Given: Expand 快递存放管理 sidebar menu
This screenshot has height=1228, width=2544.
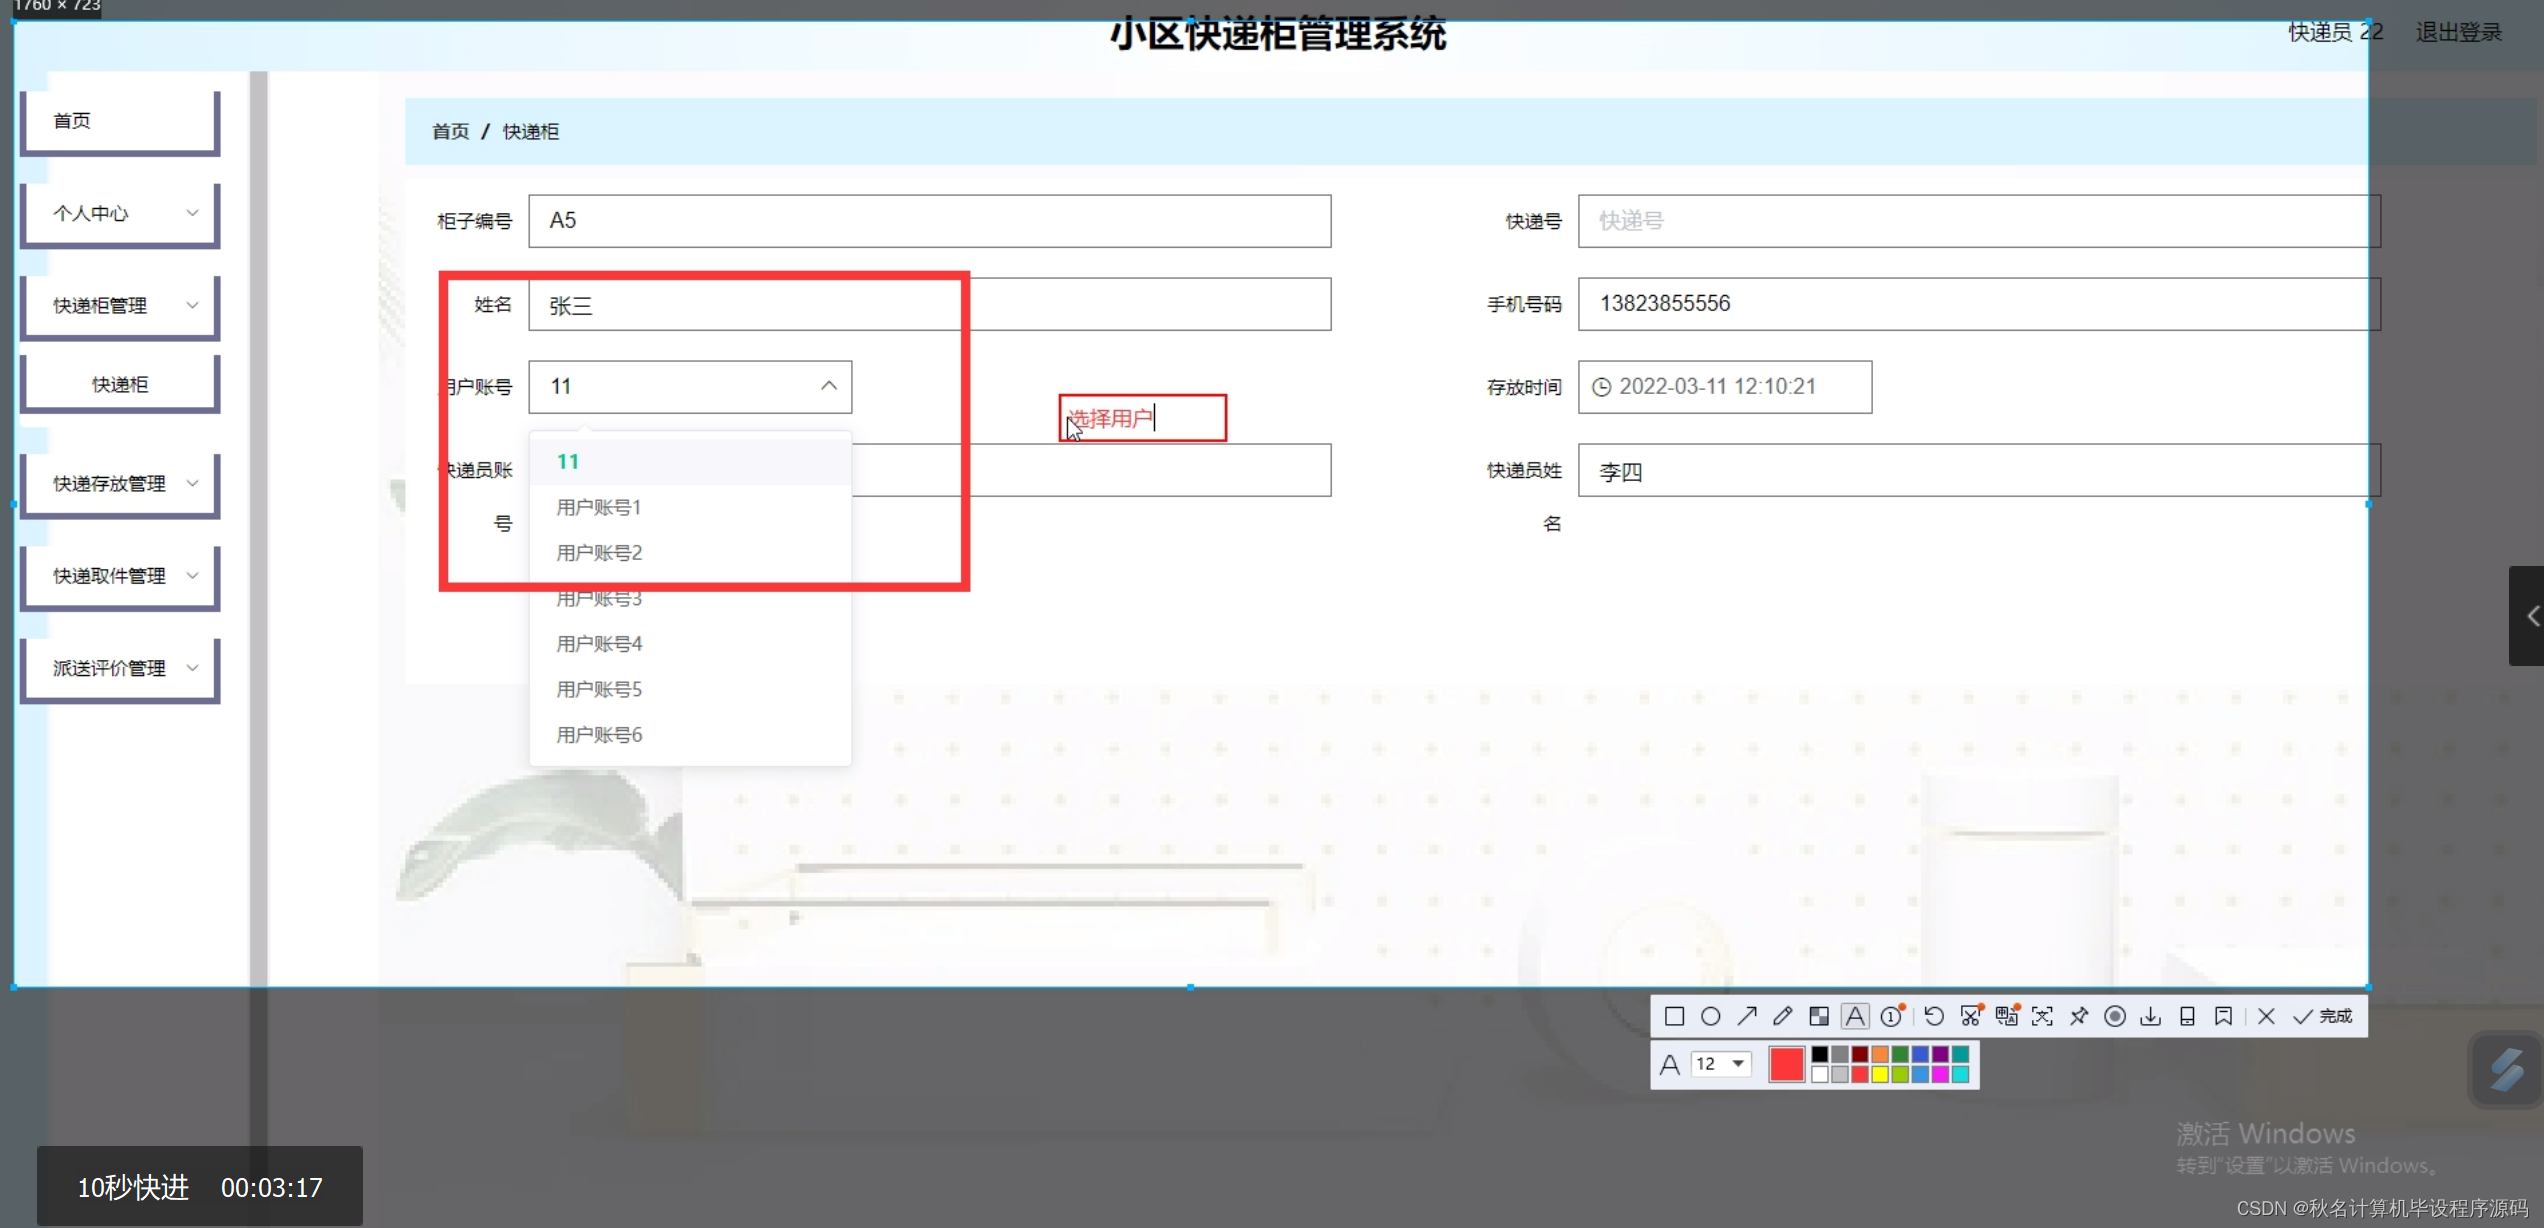Looking at the screenshot, I should (120, 484).
